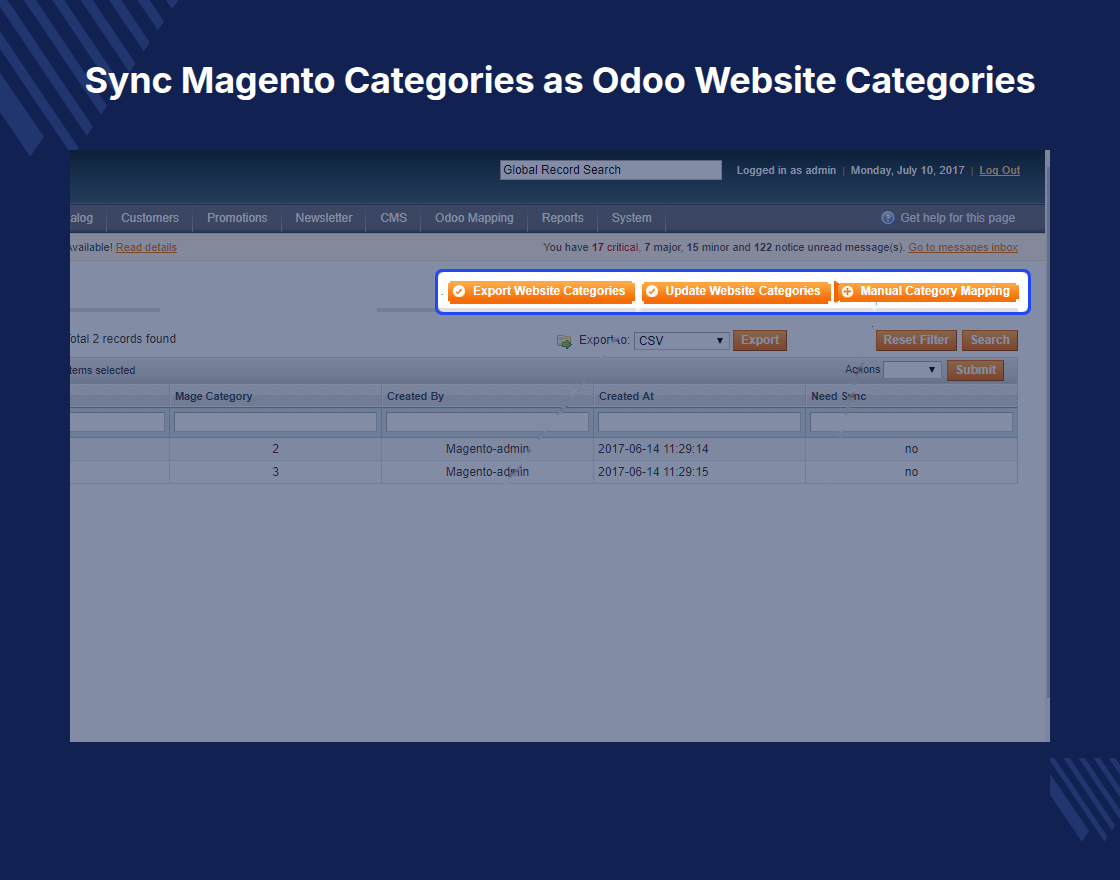Screen dimensions: 1120x880
Task: Click the Read details link
Action: pyautogui.click(x=146, y=247)
